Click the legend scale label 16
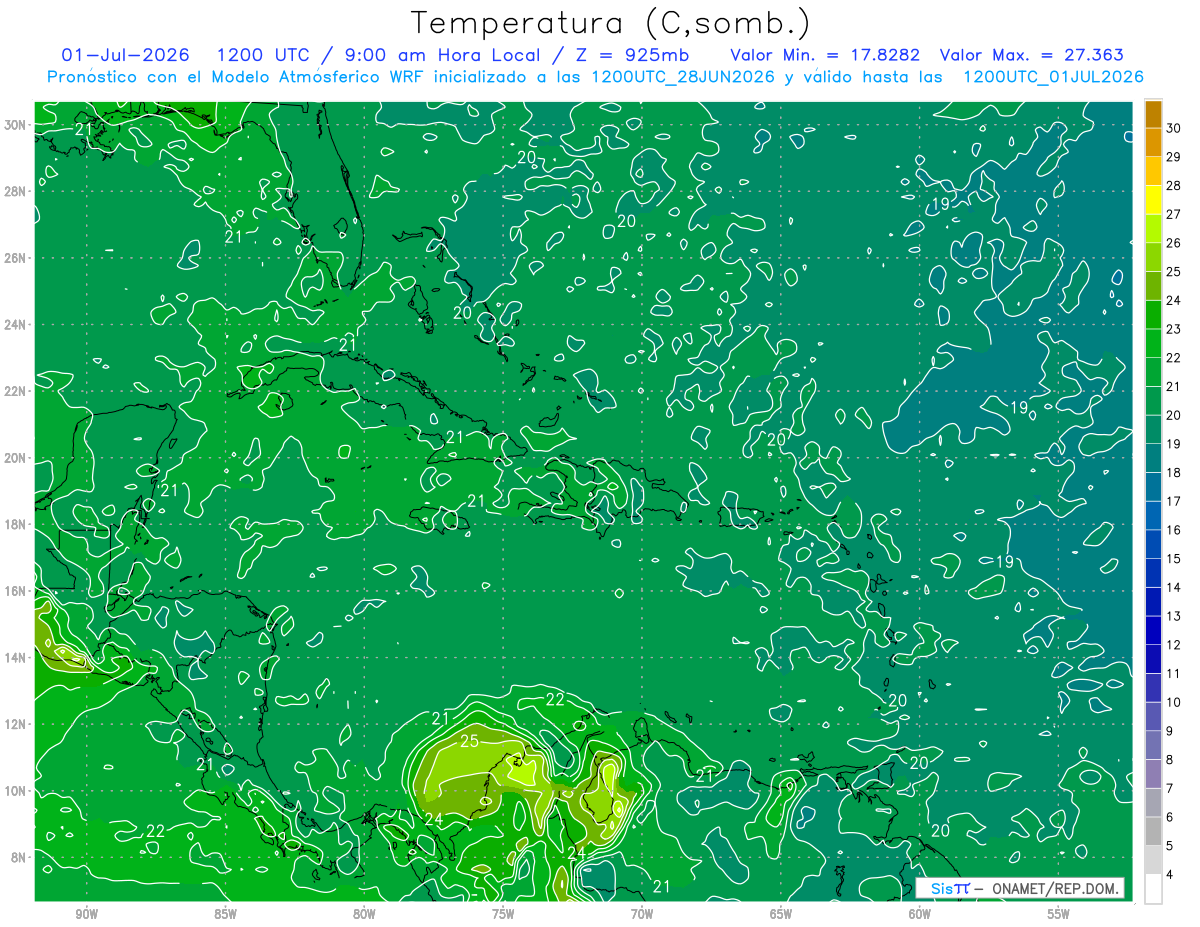Screen dimensions: 1200x927 click(x=1174, y=530)
